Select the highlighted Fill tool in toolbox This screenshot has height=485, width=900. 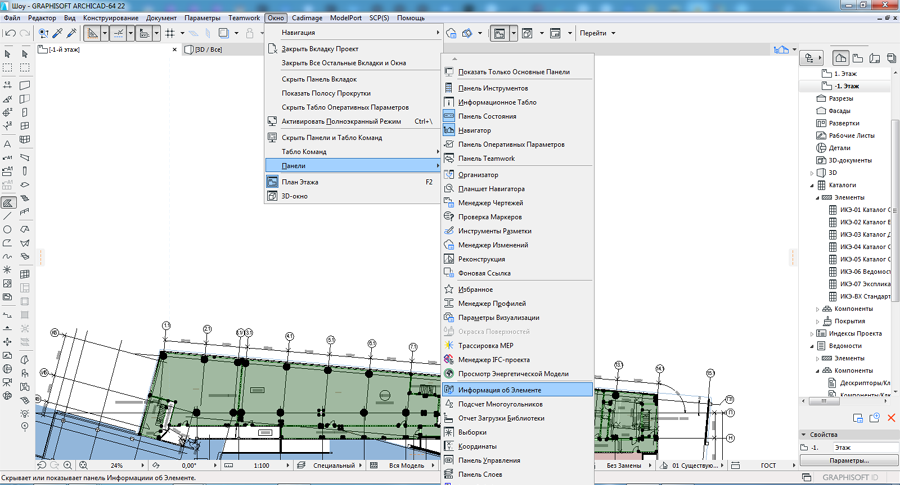click(x=8, y=203)
